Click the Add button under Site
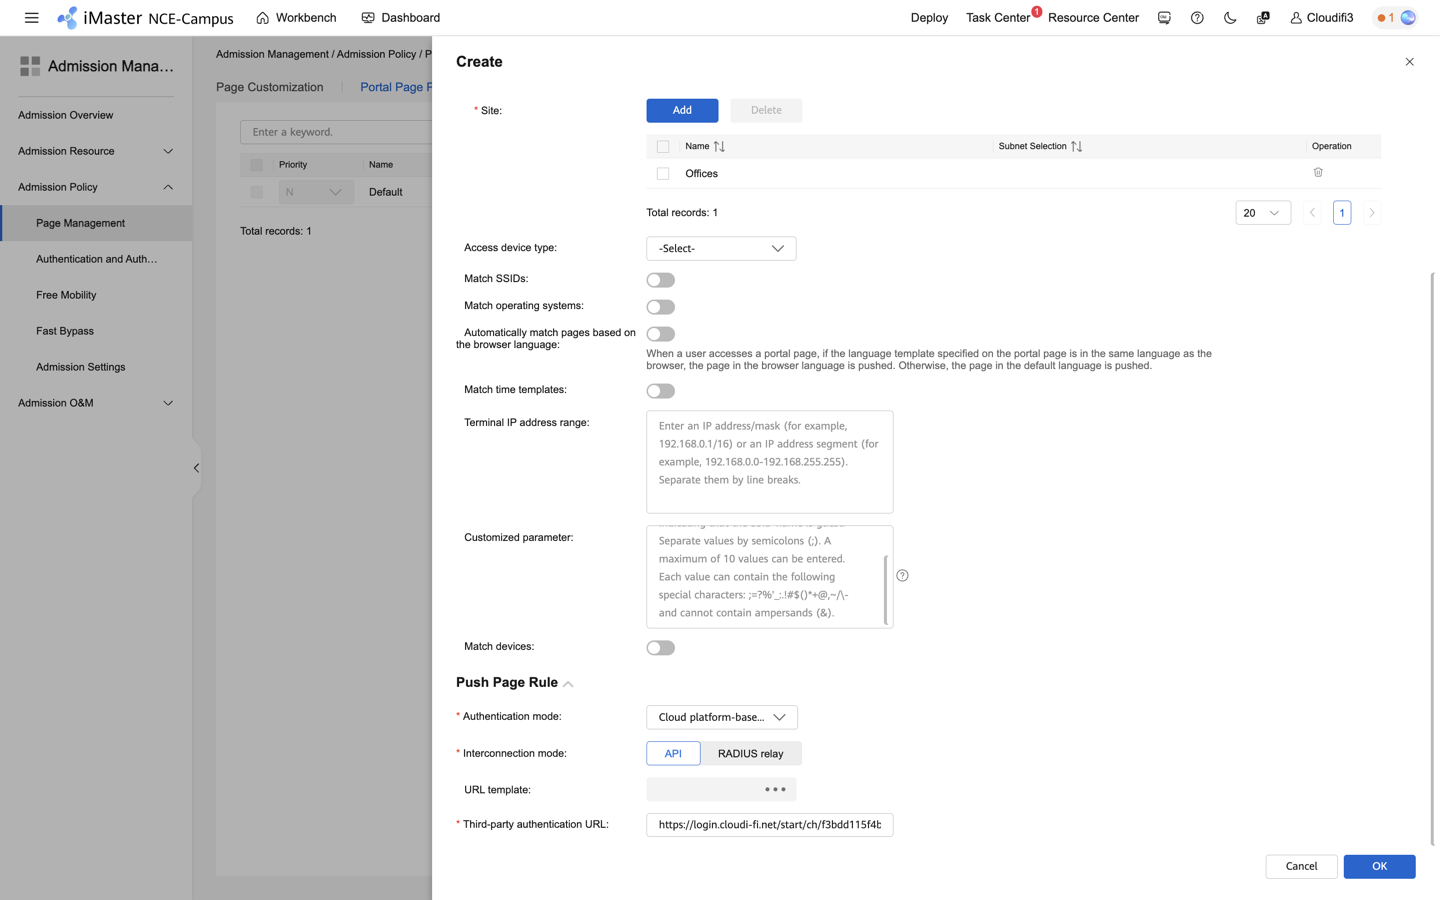1440x900 pixels. click(682, 110)
